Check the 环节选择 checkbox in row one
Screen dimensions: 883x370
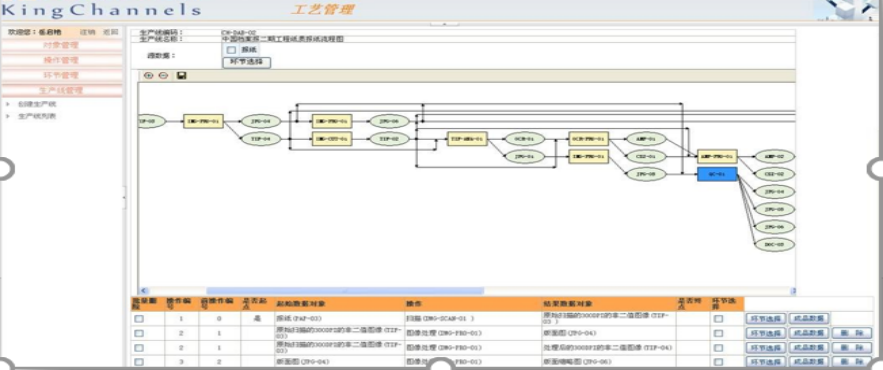tap(719, 319)
